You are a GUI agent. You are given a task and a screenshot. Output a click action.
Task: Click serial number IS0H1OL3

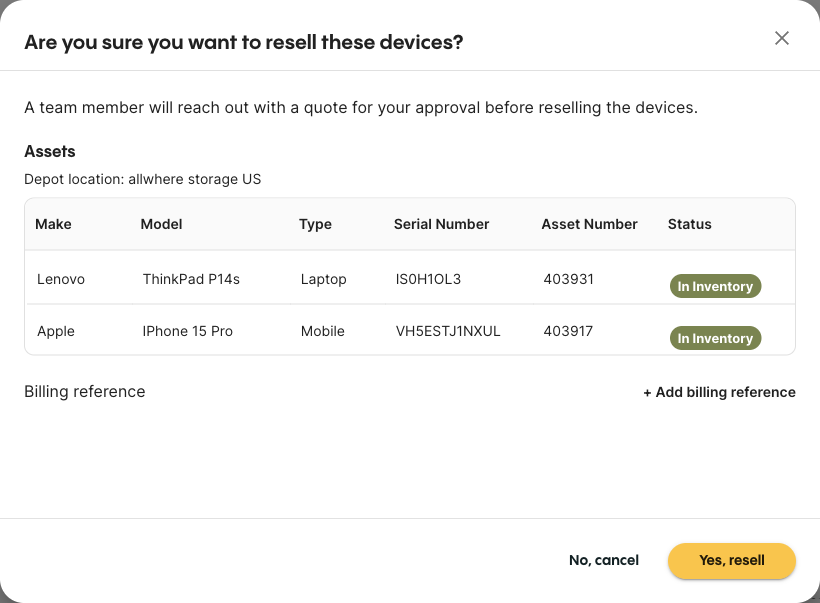point(428,279)
